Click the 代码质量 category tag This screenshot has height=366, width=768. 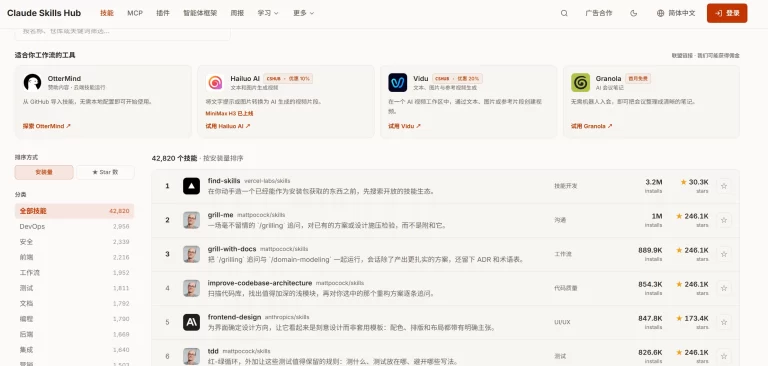(566, 288)
